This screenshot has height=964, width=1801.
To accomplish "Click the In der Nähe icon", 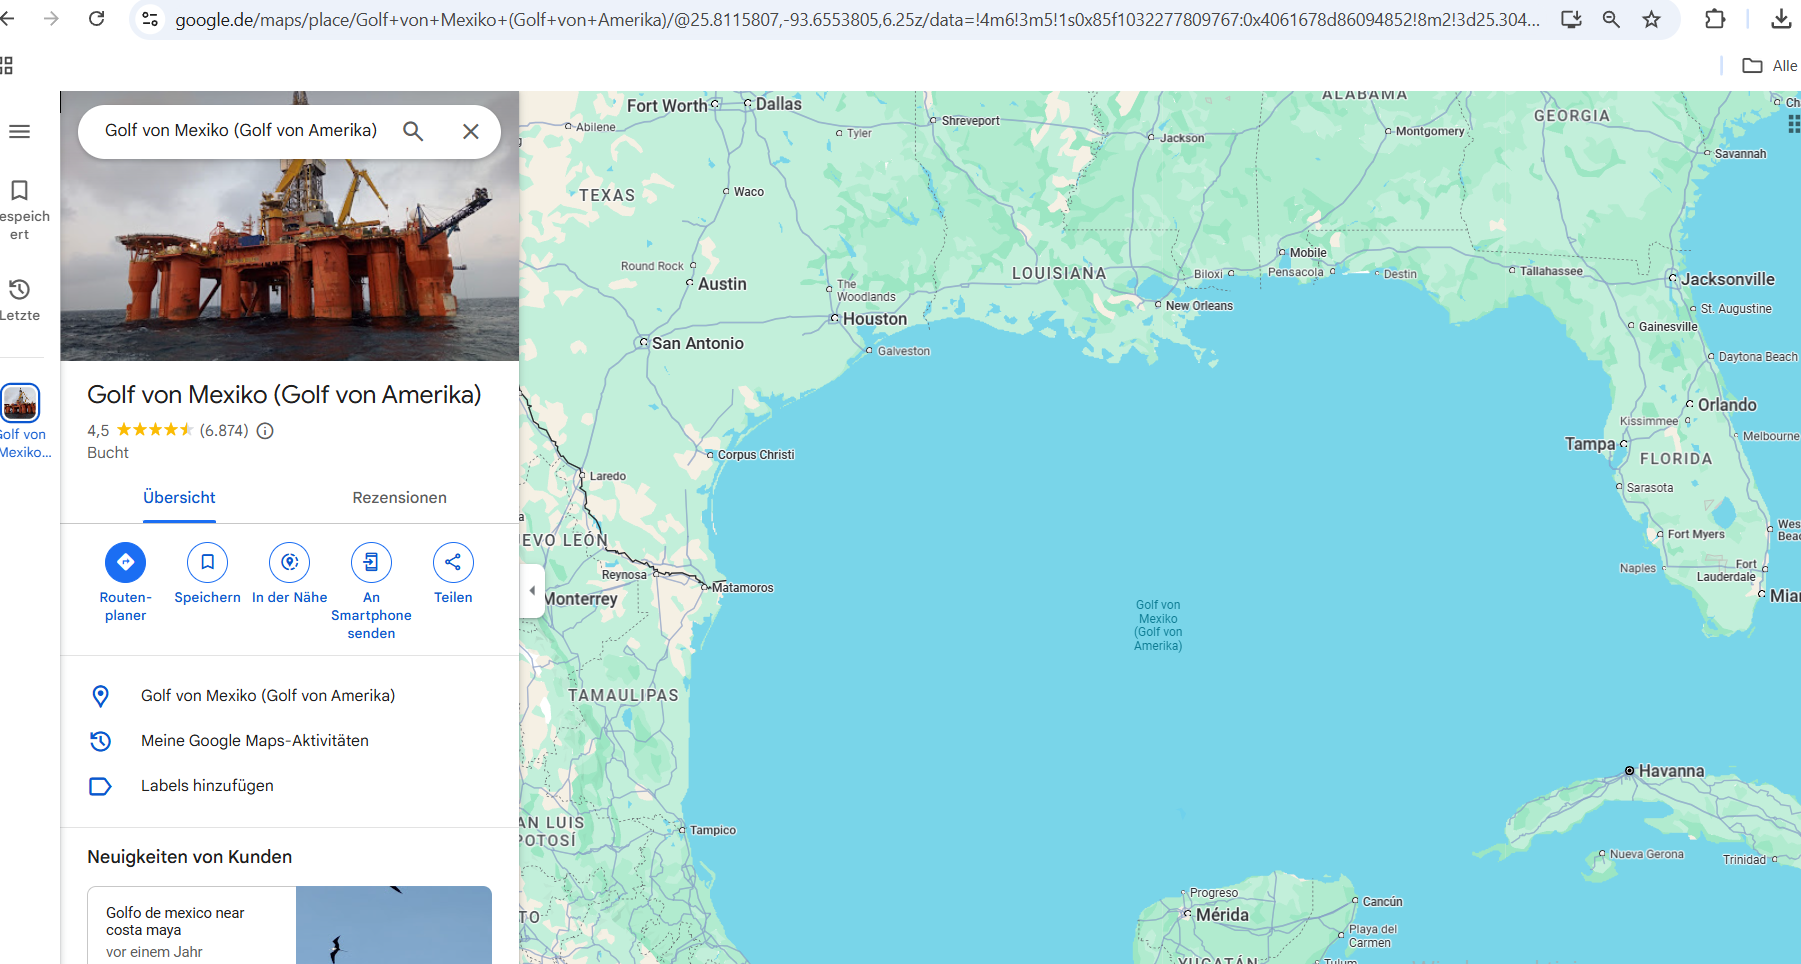I will pyautogui.click(x=289, y=562).
